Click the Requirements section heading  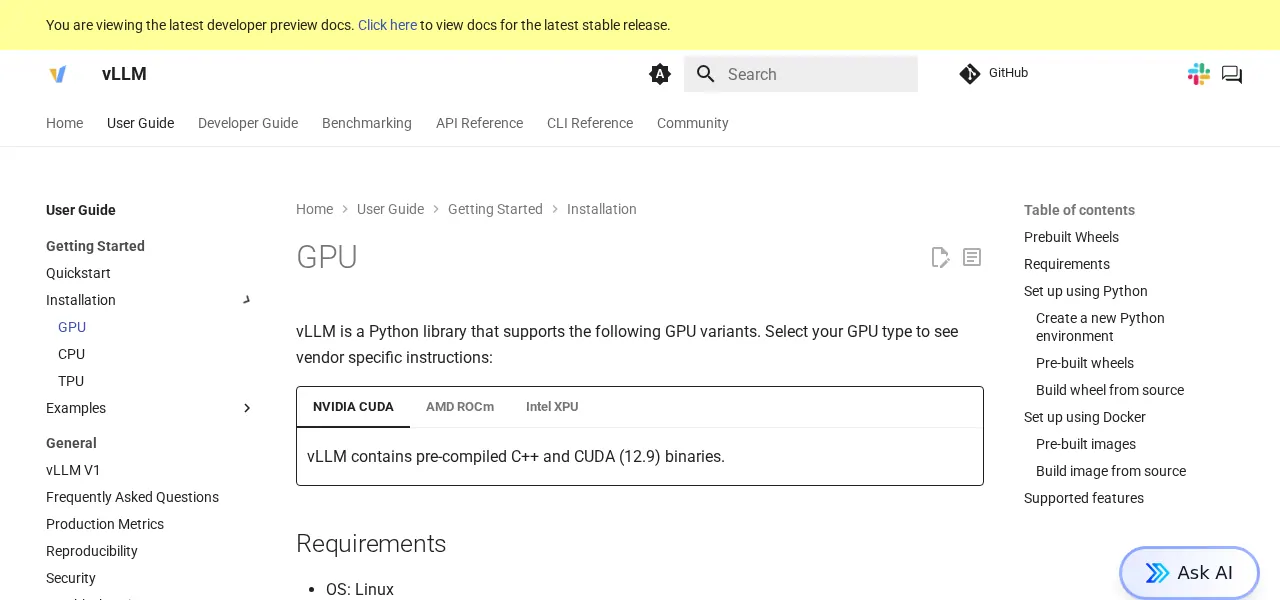371,544
